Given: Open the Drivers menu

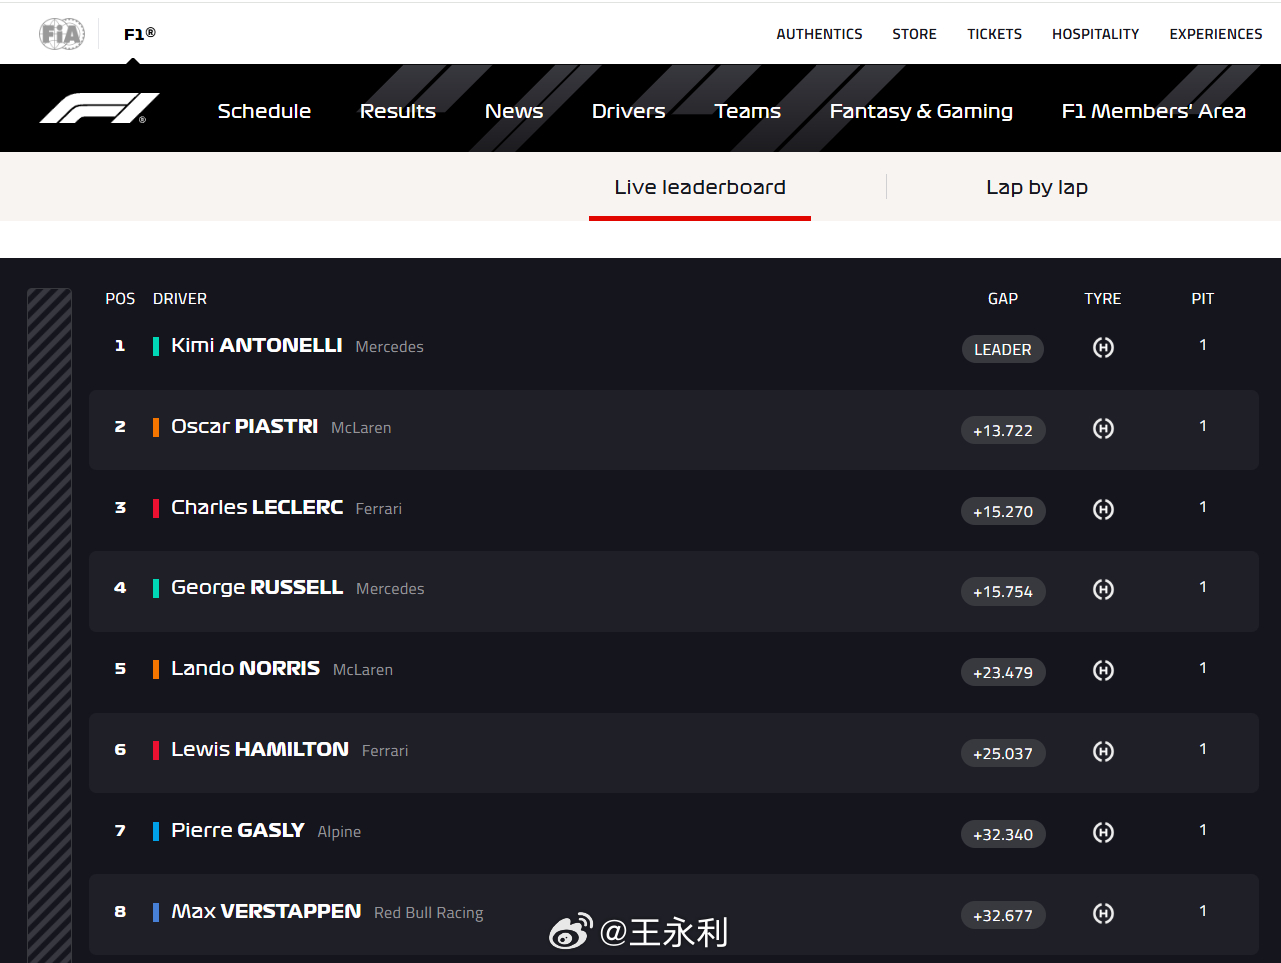Looking at the screenshot, I should (629, 111).
